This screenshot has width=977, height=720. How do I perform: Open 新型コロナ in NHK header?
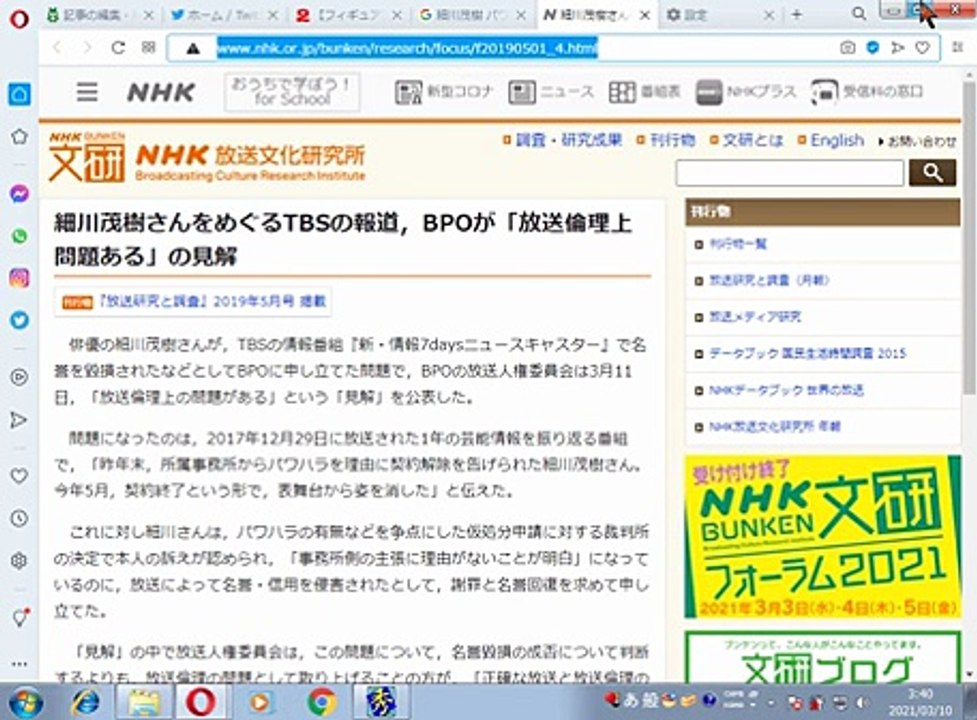[444, 92]
